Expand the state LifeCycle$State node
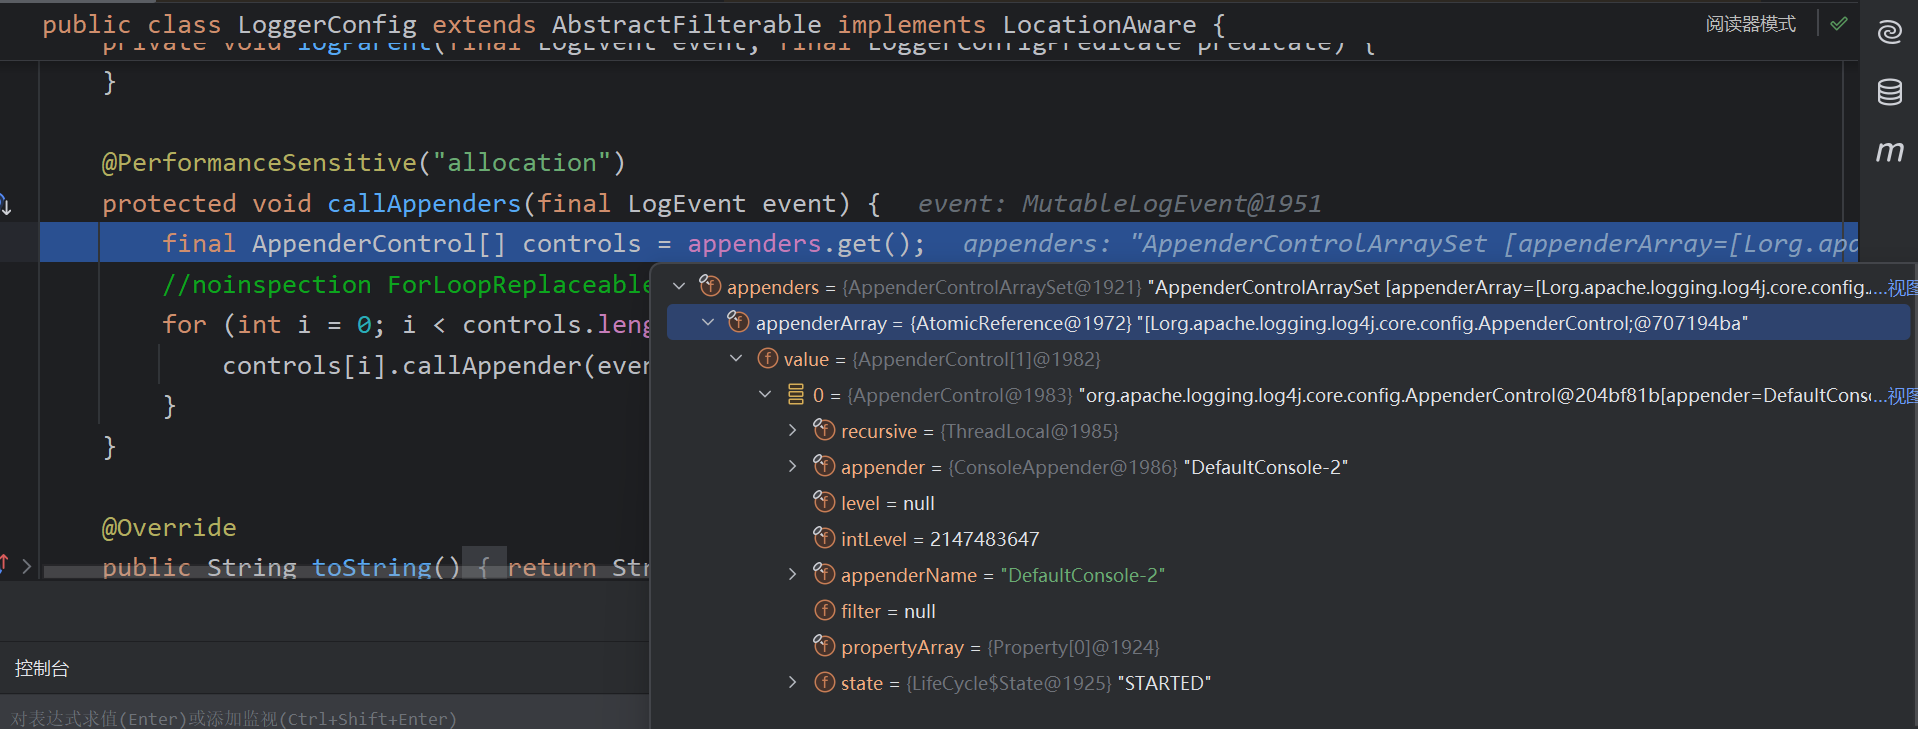1918x729 pixels. point(793,683)
